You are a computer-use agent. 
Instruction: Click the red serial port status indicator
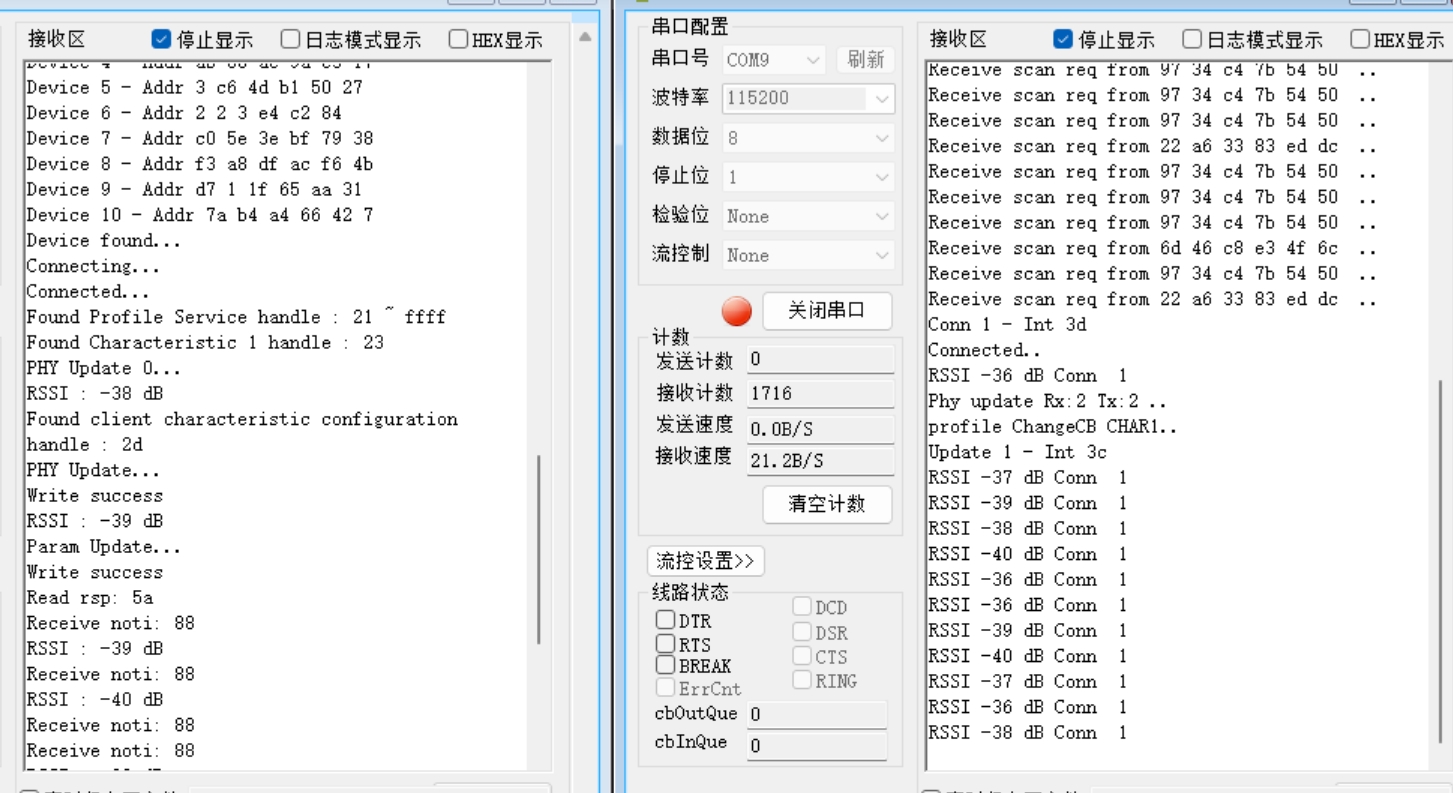point(737,312)
